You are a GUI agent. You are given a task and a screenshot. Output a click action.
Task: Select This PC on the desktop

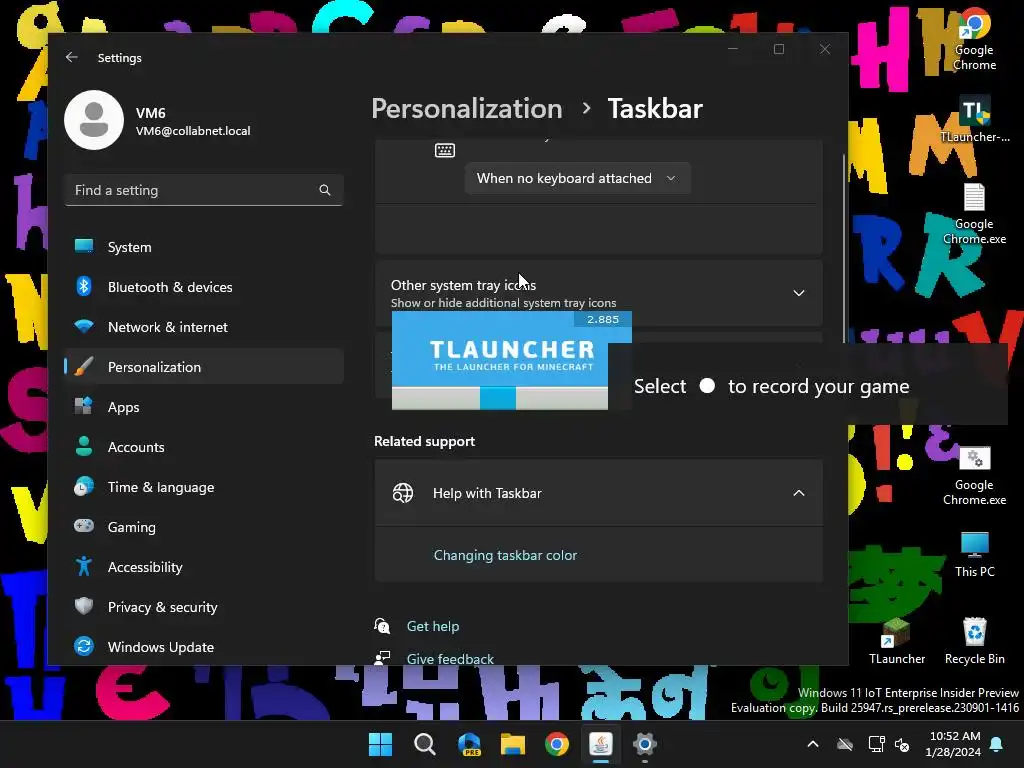(x=974, y=554)
